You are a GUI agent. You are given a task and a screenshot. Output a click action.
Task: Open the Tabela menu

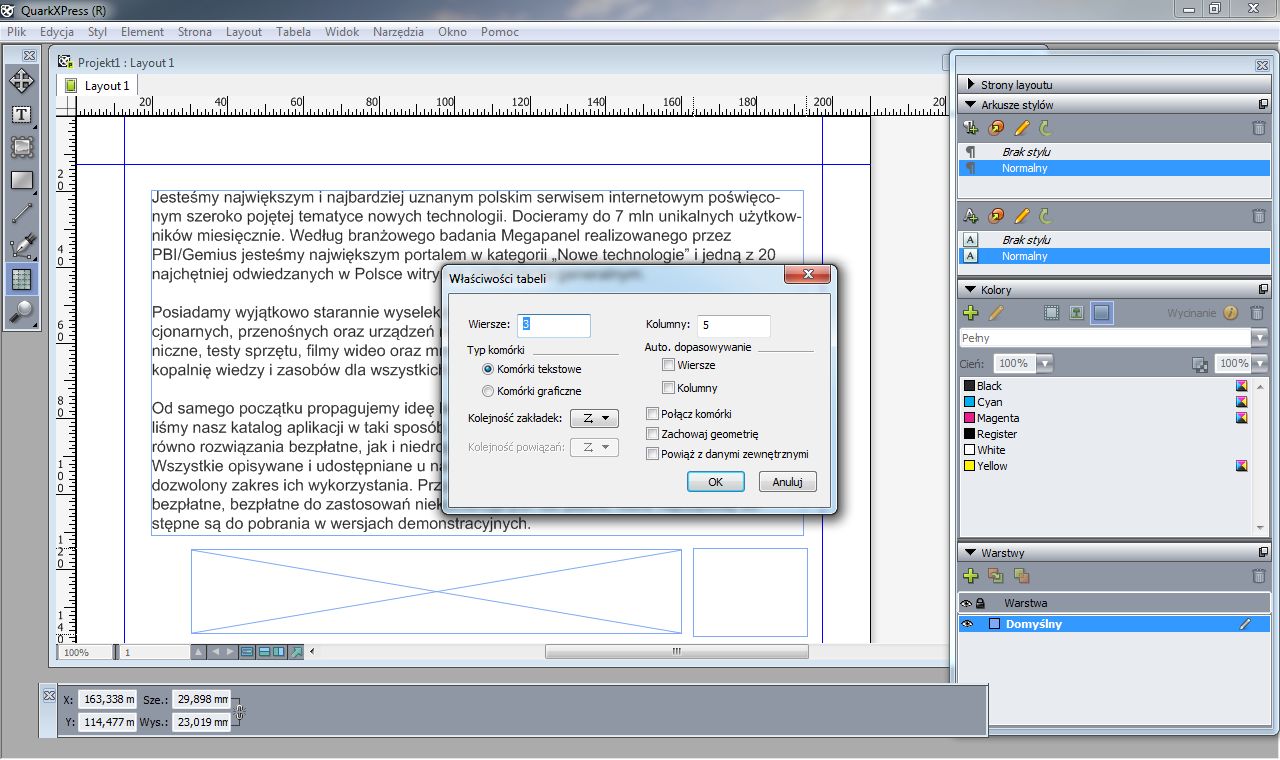pos(293,32)
